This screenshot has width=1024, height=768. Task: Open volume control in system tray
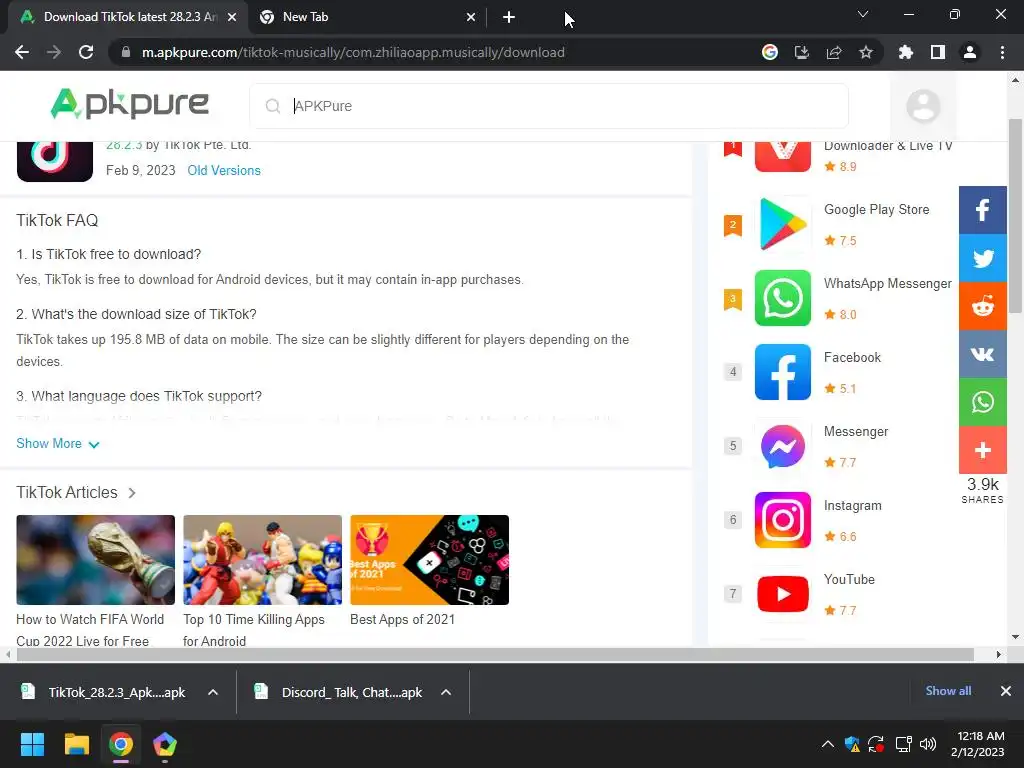[927, 744]
